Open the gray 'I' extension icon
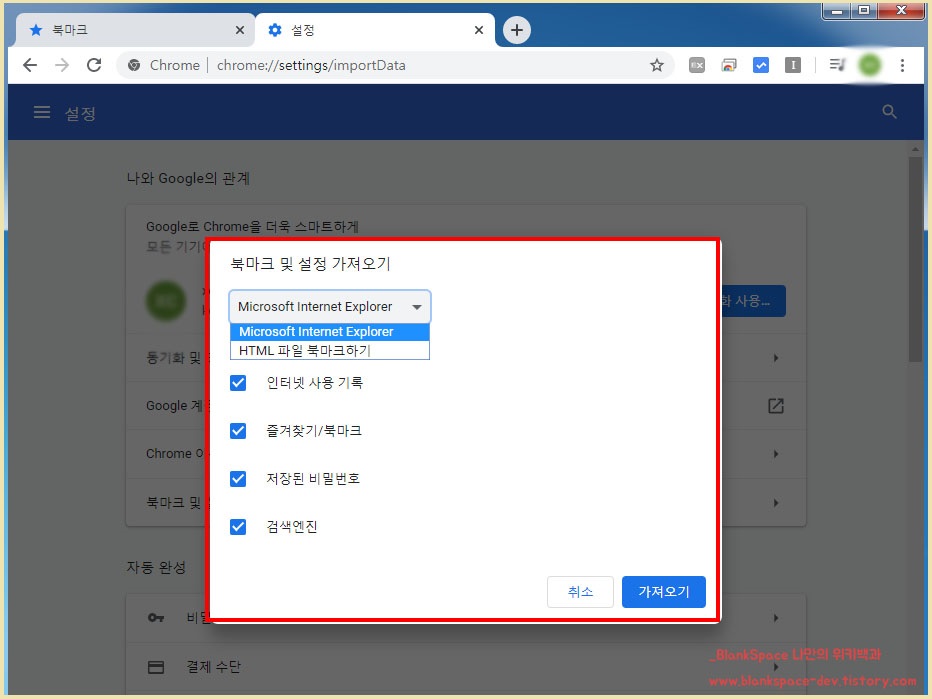 click(x=793, y=65)
